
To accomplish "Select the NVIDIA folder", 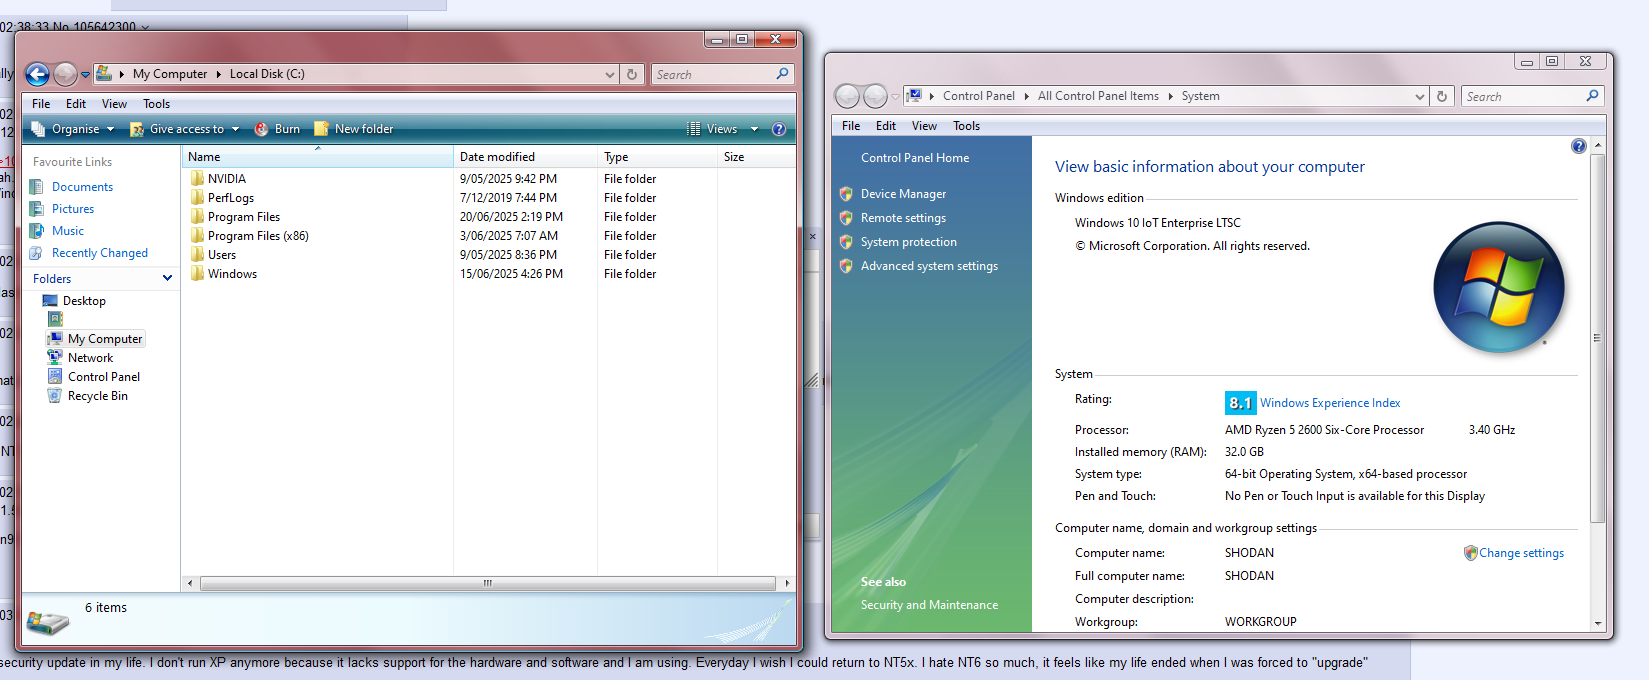I will [227, 179].
